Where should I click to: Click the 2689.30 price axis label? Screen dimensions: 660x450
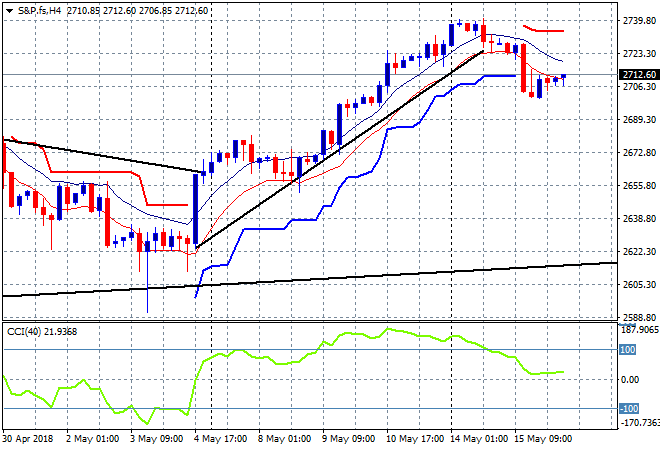tap(639, 120)
